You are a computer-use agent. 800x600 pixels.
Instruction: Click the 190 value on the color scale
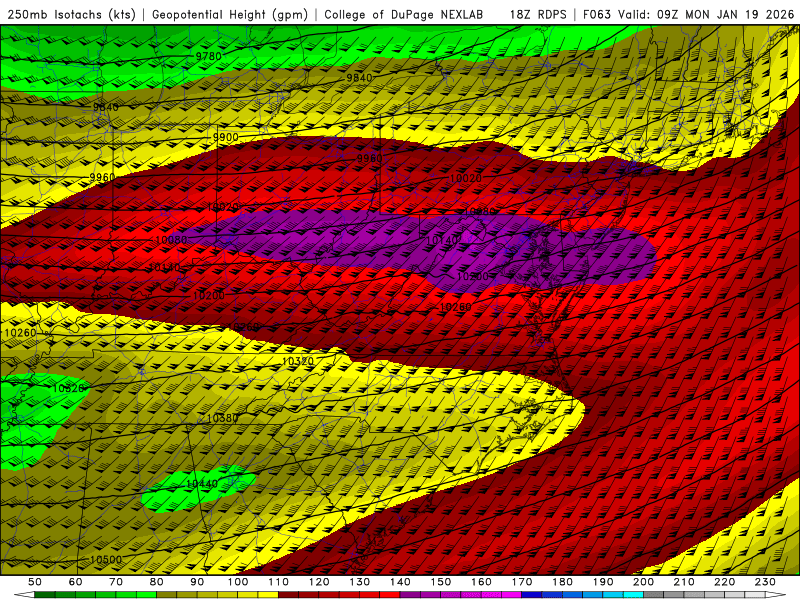pyautogui.click(x=604, y=582)
